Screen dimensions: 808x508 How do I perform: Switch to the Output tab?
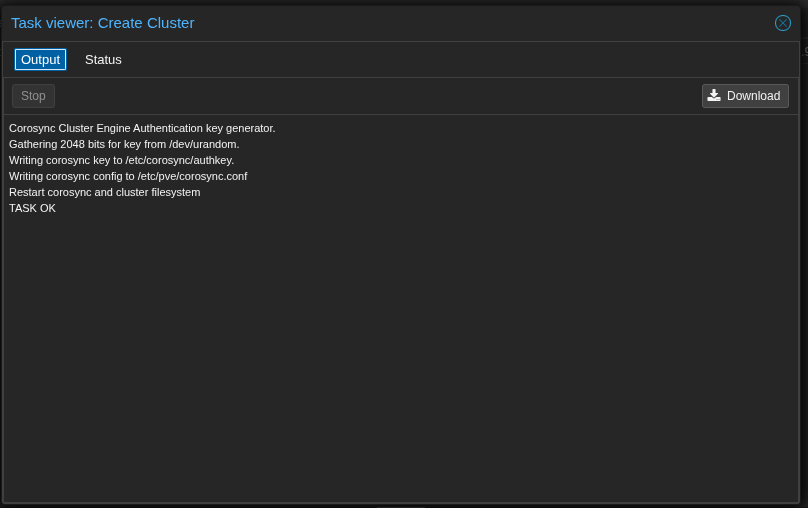point(40,60)
